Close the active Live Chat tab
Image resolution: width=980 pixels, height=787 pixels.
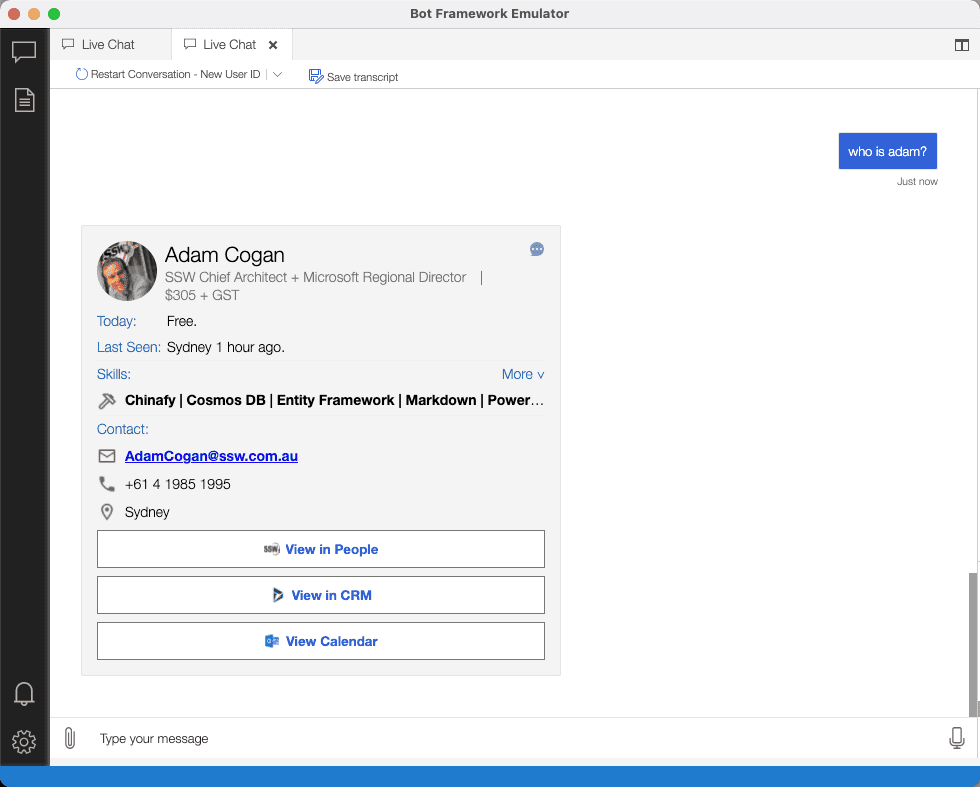[x=273, y=45]
